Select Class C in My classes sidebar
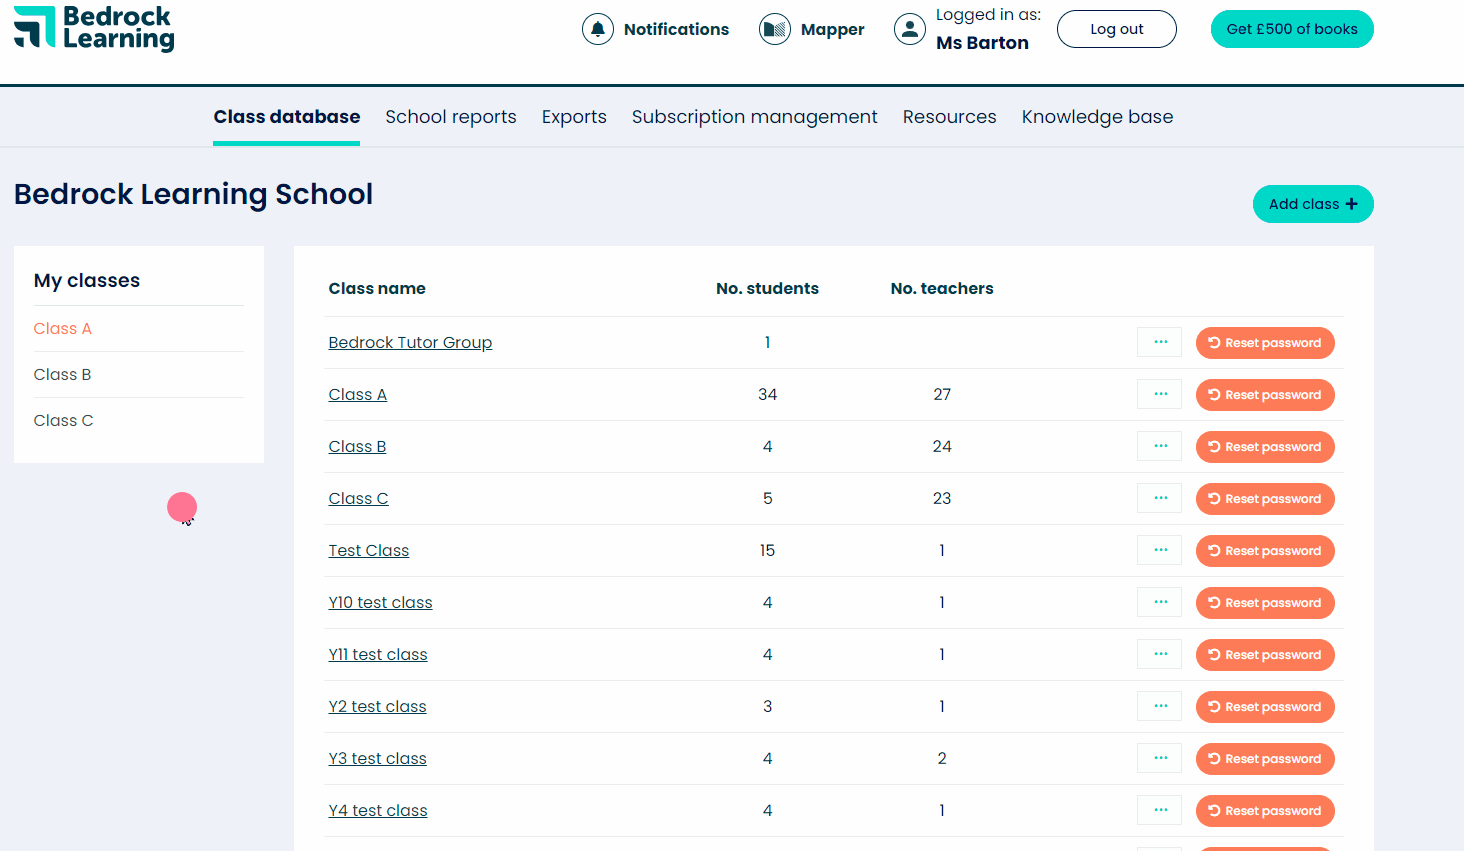The height and width of the screenshot is (851, 1464). [x=64, y=421]
